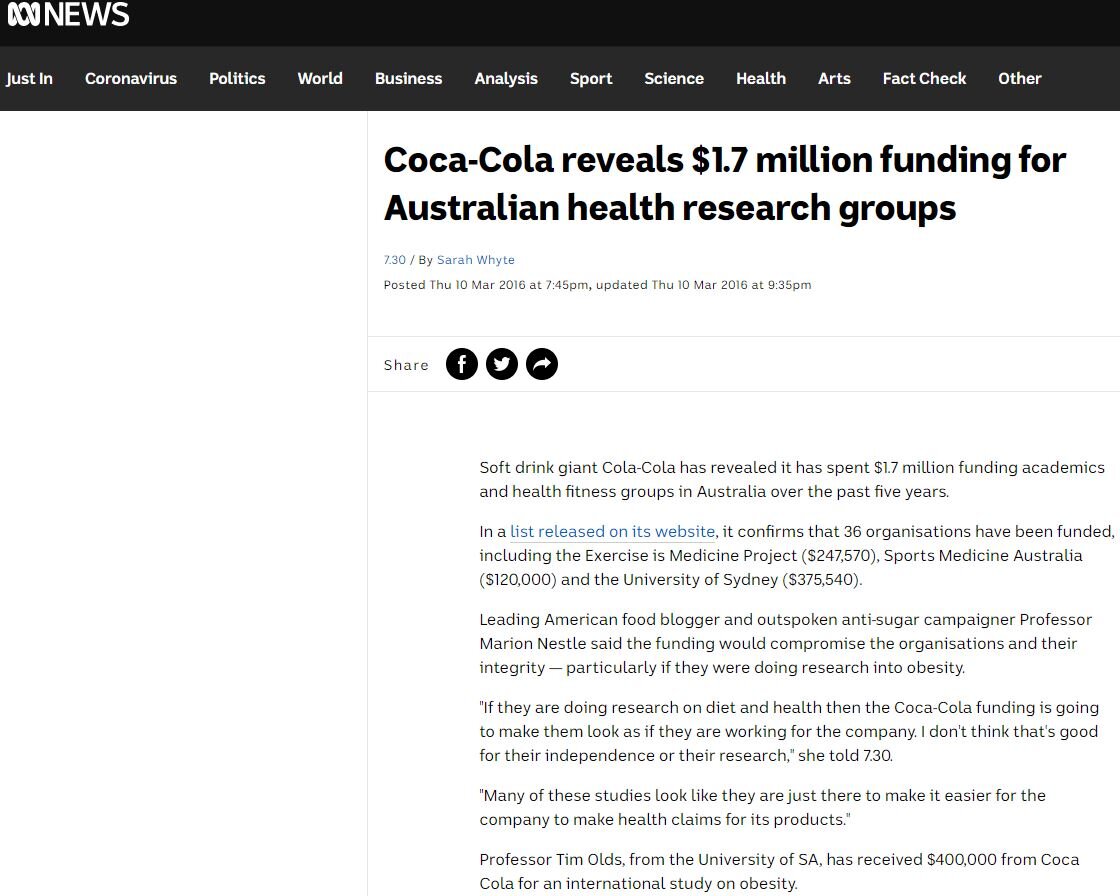This screenshot has height=896, width=1120.
Task: Click the 'Share' label
Action: (x=406, y=365)
